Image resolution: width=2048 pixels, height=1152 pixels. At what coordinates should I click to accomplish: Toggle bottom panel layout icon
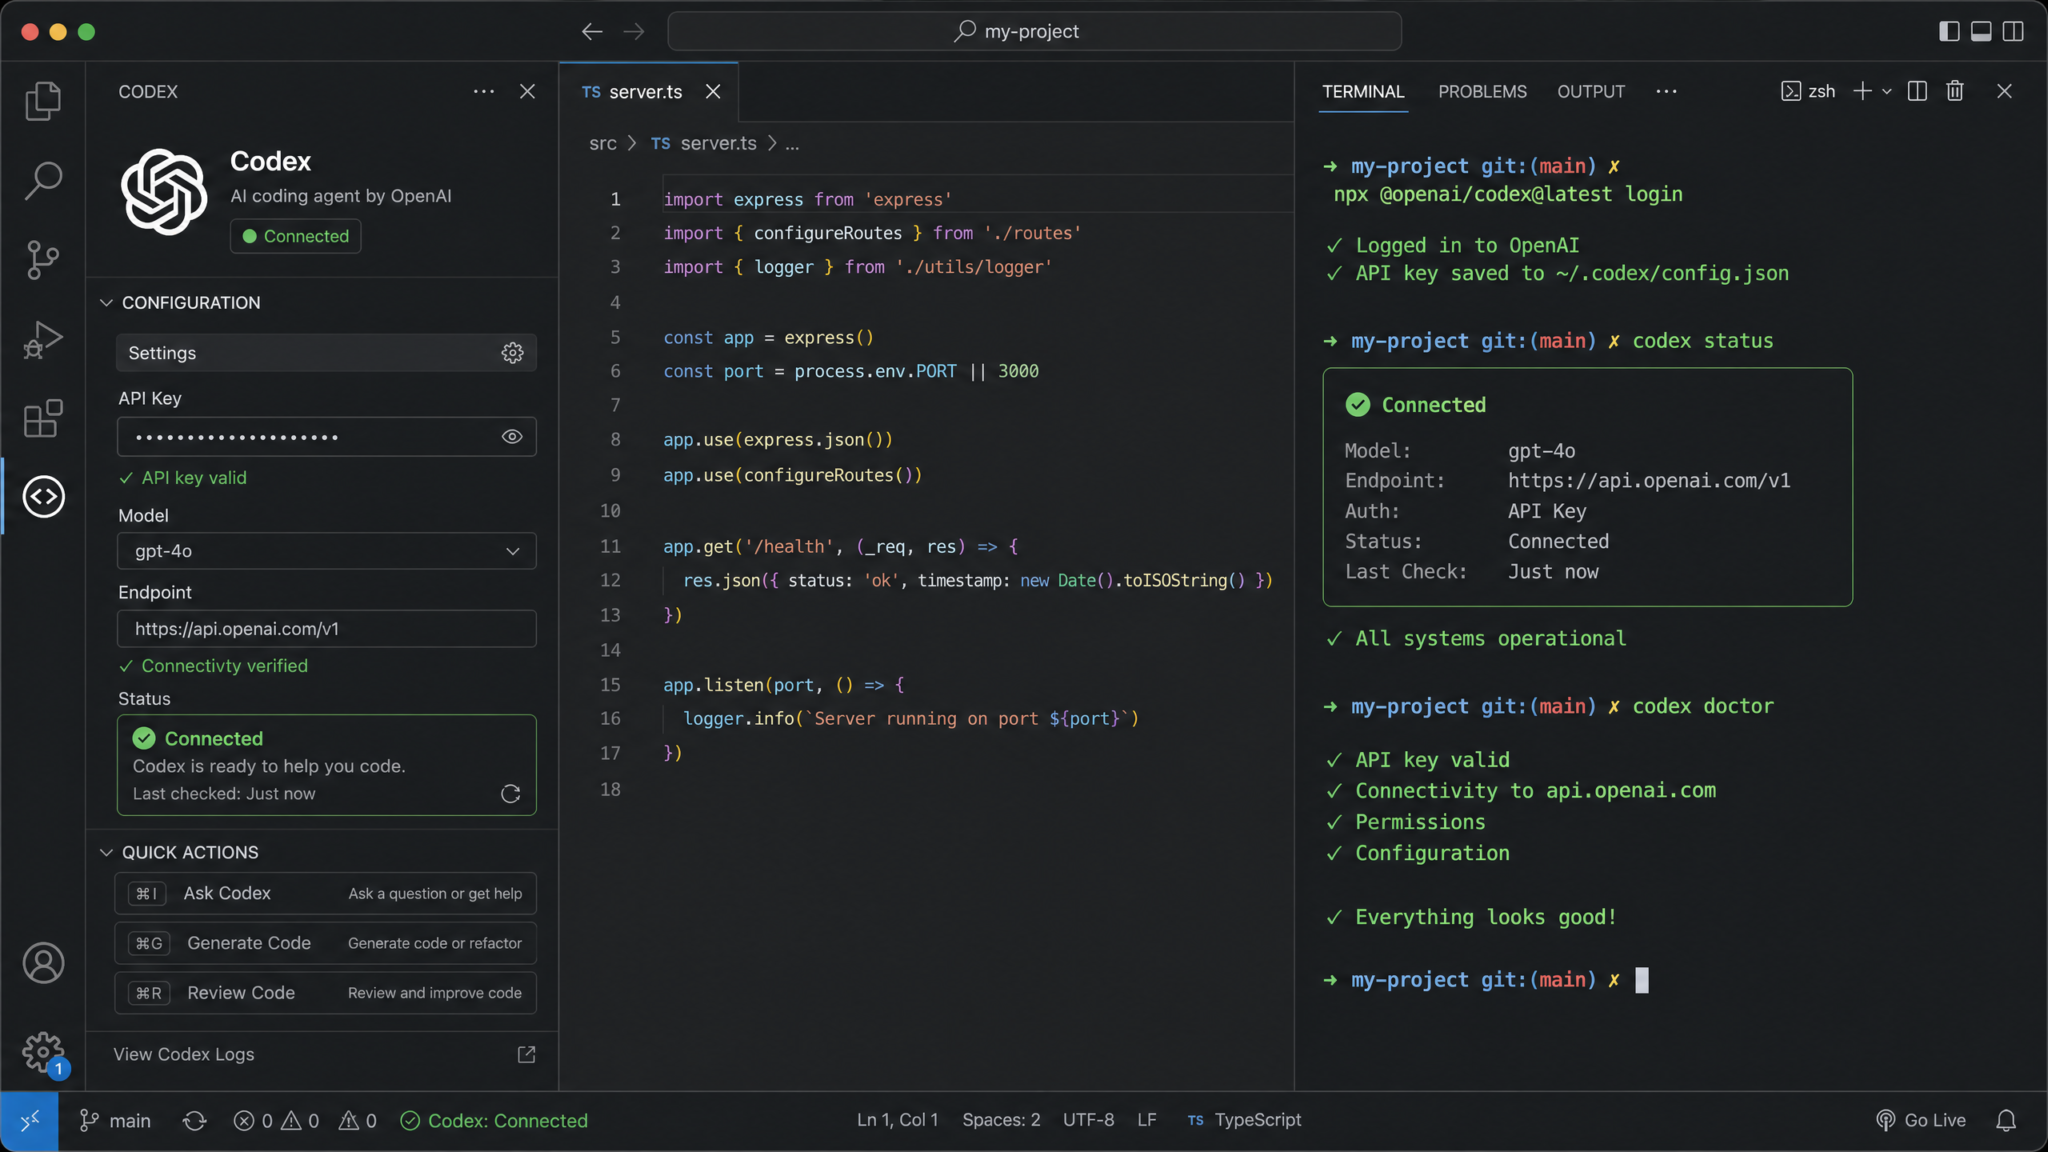pos(1981,31)
